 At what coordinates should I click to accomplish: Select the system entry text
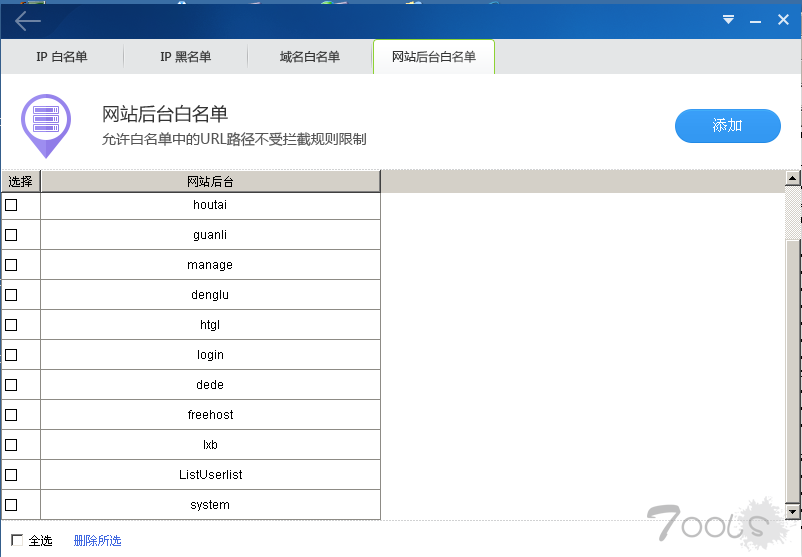click(x=210, y=505)
